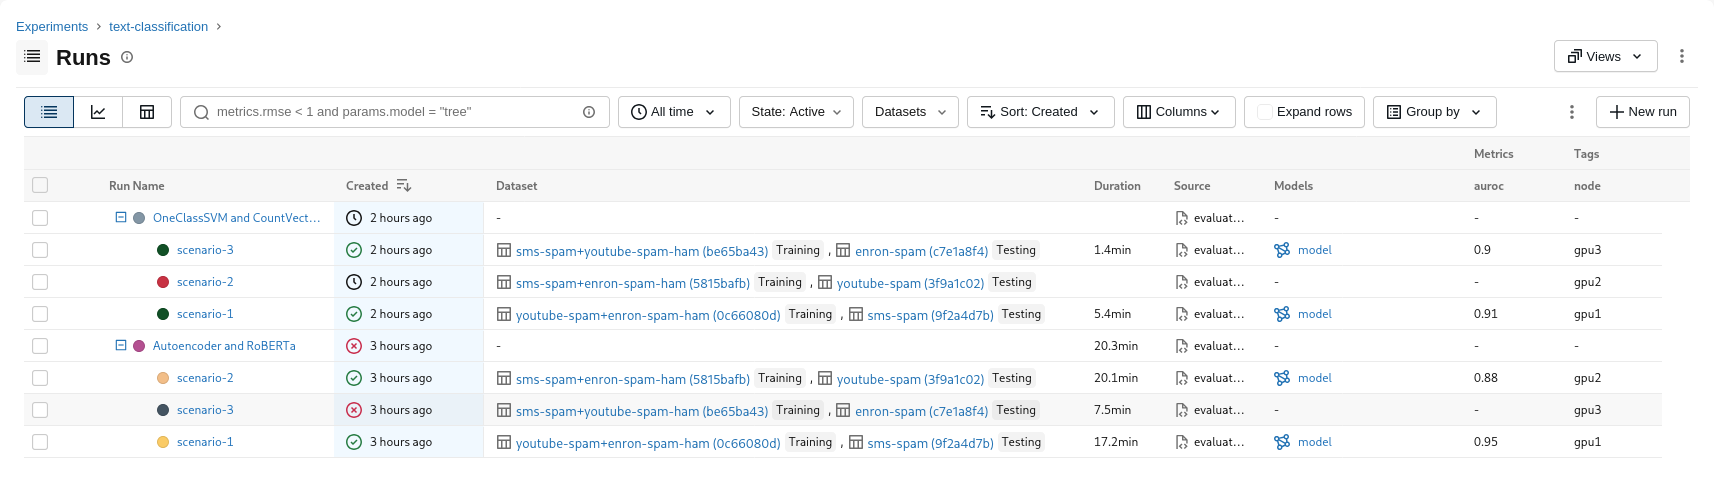Open the kebab menu beside New run
1714x500 pixels.
[1572, 112]
